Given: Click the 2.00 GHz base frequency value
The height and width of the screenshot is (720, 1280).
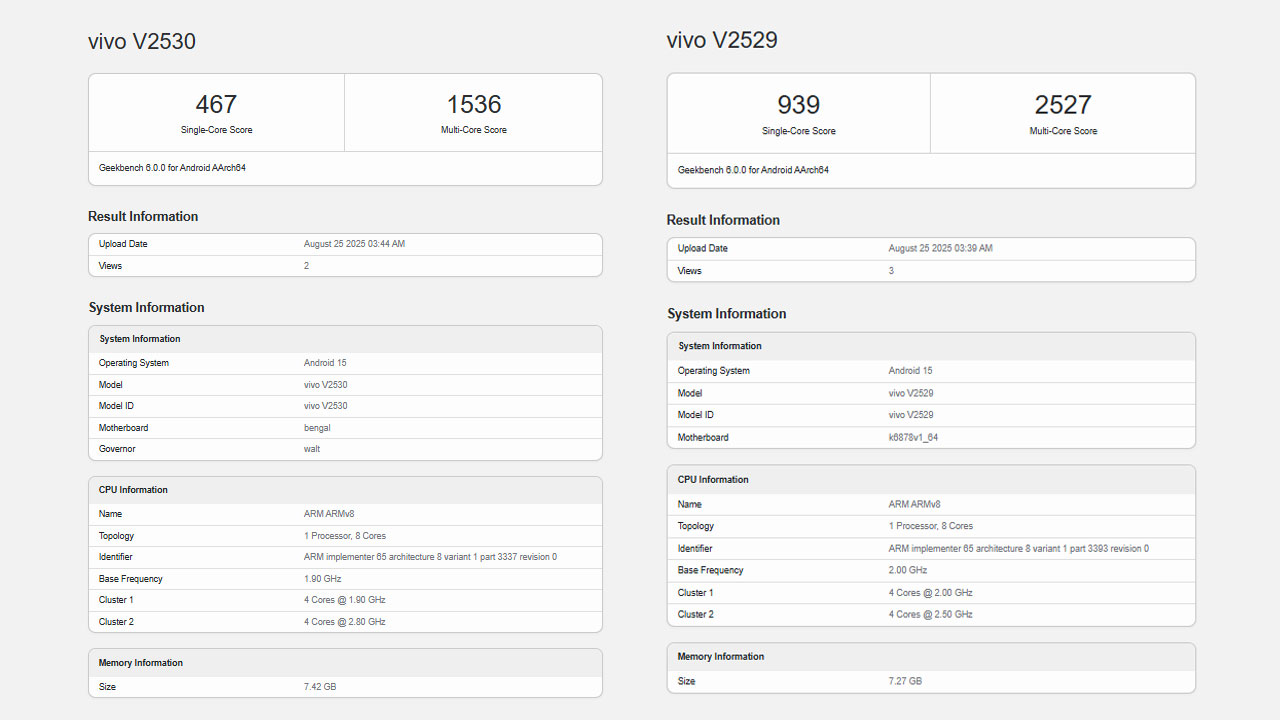Looking at the screenshot, I should pyautogui.click(x=907, y=570).
